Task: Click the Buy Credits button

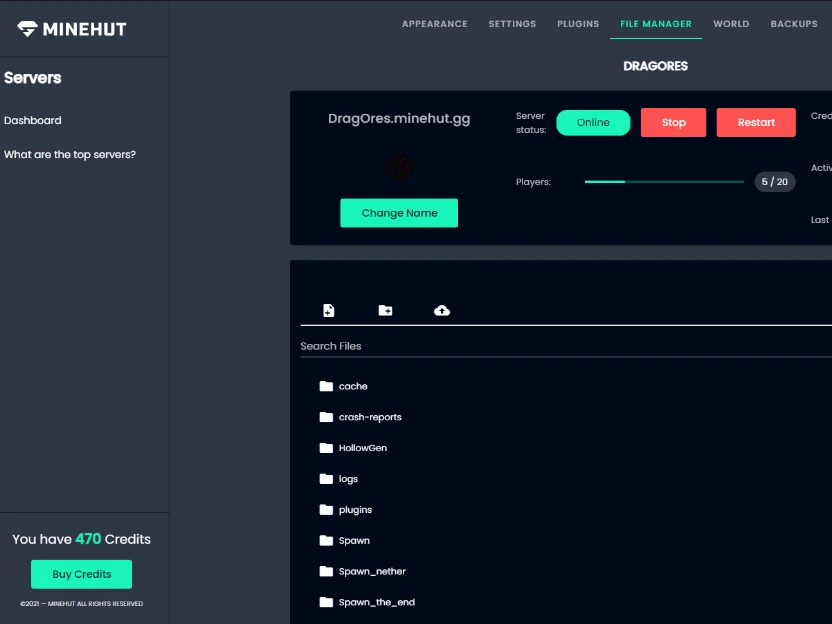Action: tap(82, 574)
